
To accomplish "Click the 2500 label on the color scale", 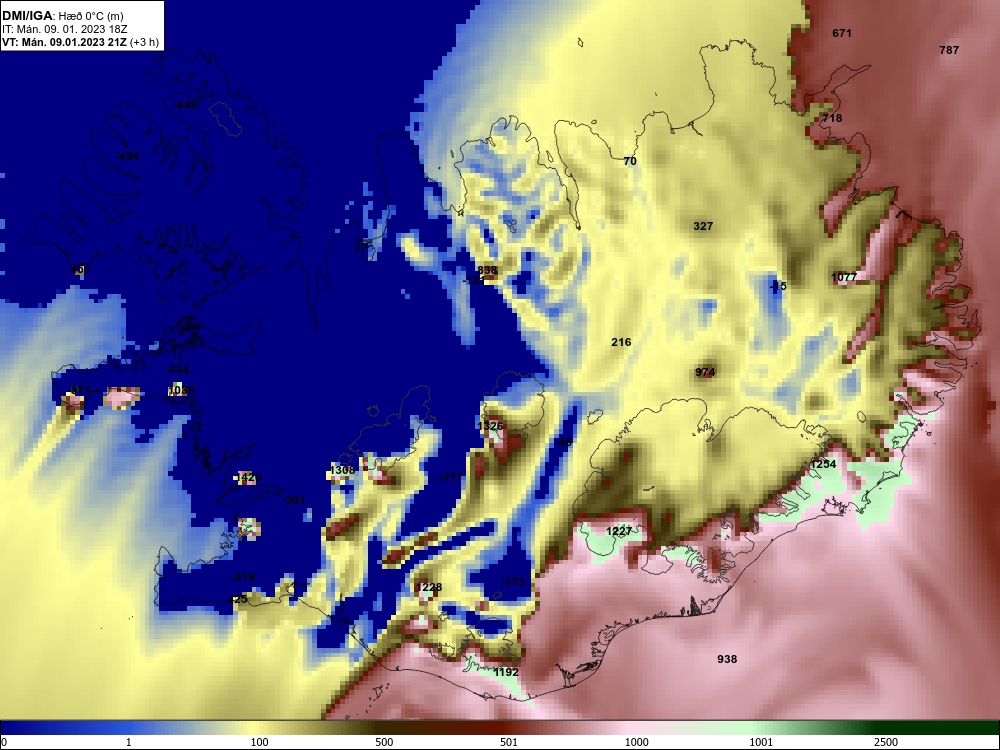I will [886, 742].
